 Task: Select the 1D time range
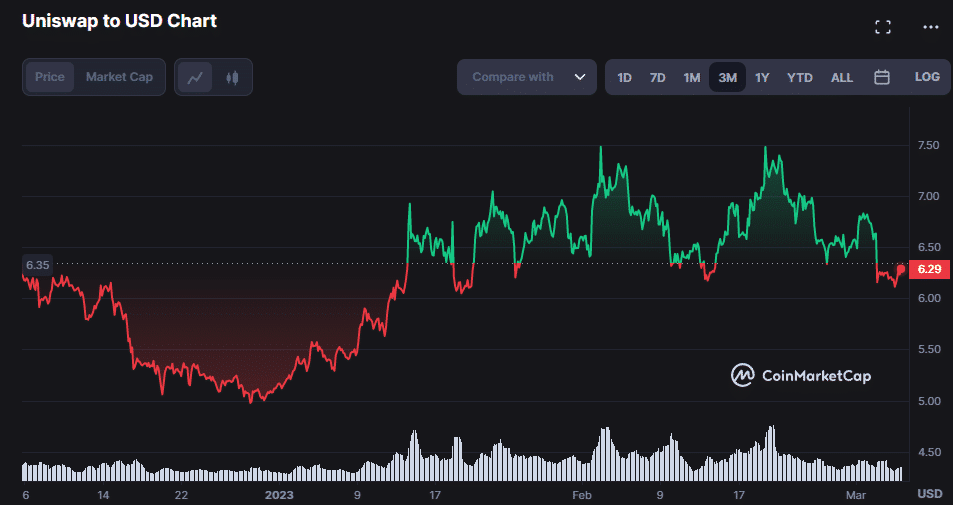[x=624, y=78]
